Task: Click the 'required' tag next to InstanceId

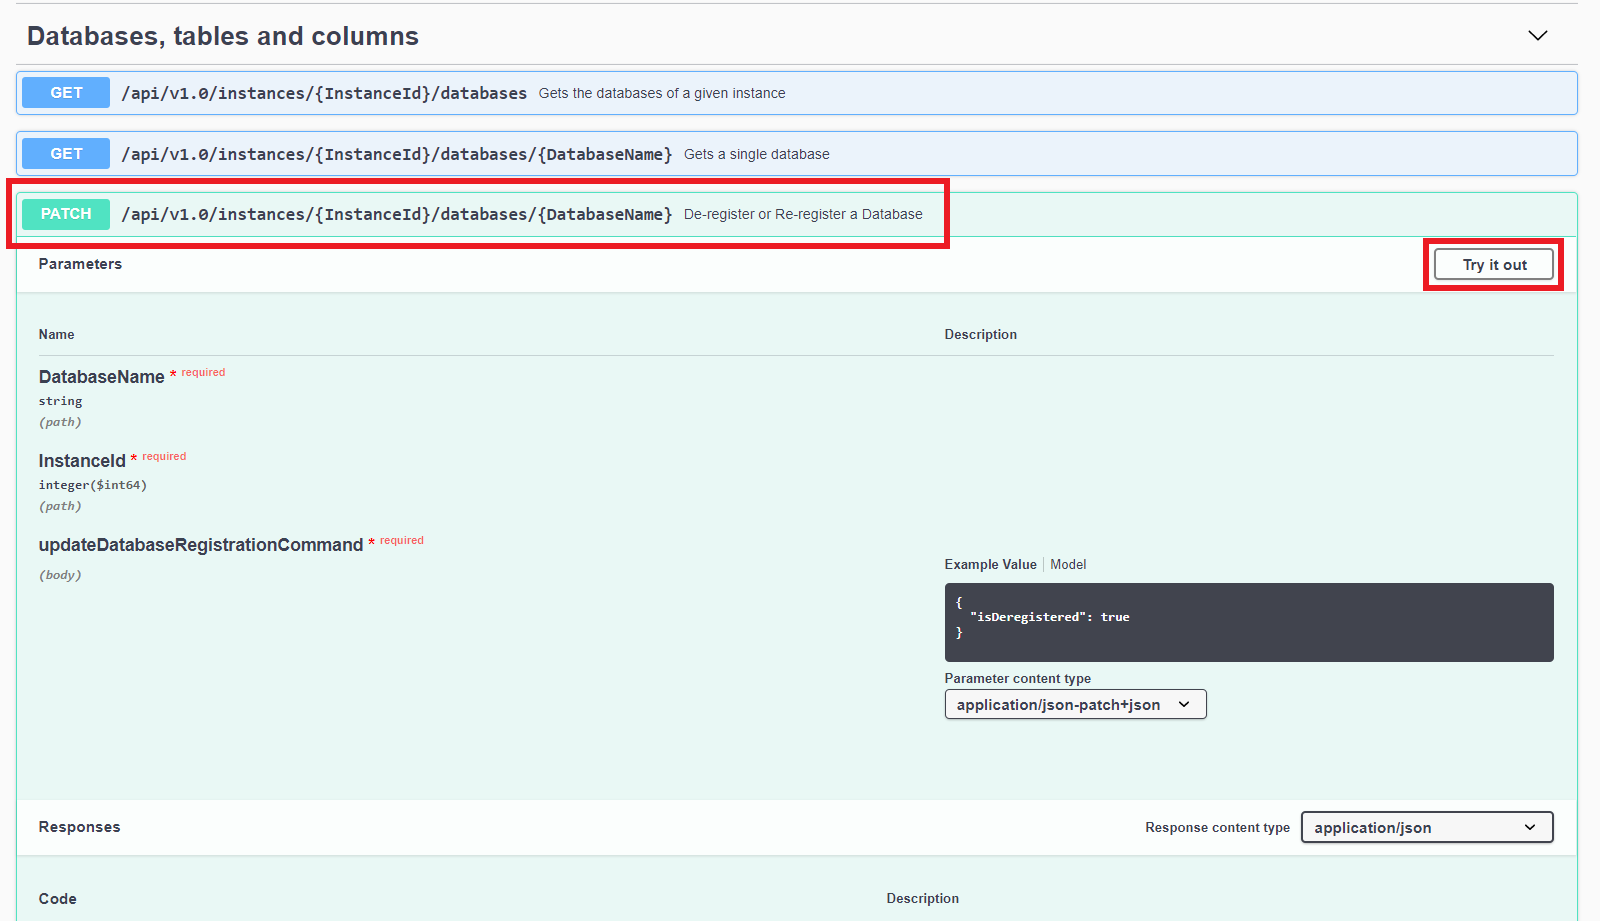Action: tap(164, 456)
